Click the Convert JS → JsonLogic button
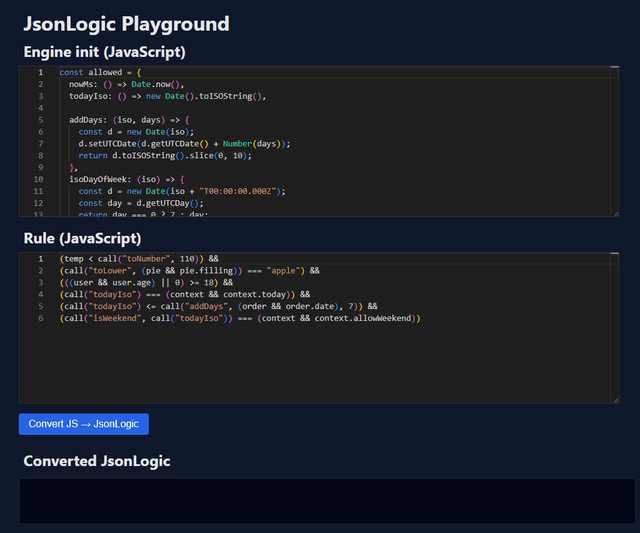This screenshot has width=640, height=533. point(84,424)
